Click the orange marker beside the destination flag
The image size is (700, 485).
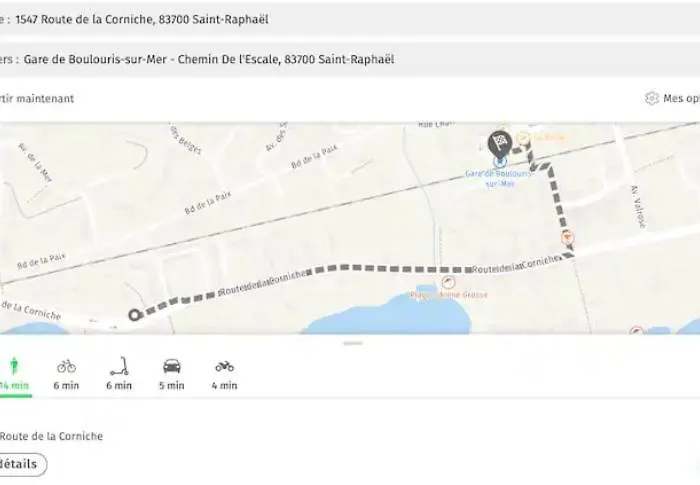(523, 137)
